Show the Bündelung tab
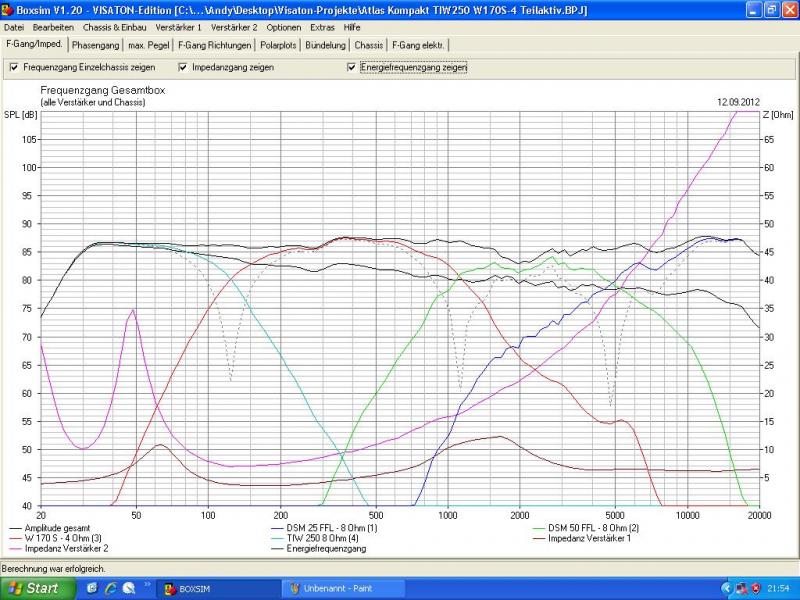 (x=326, y=45)
